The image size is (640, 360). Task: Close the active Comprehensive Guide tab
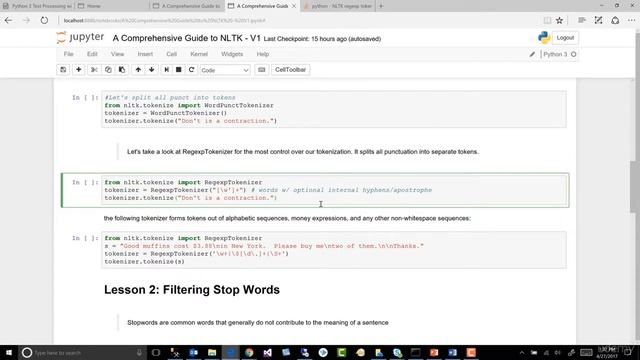pos(293,6)
